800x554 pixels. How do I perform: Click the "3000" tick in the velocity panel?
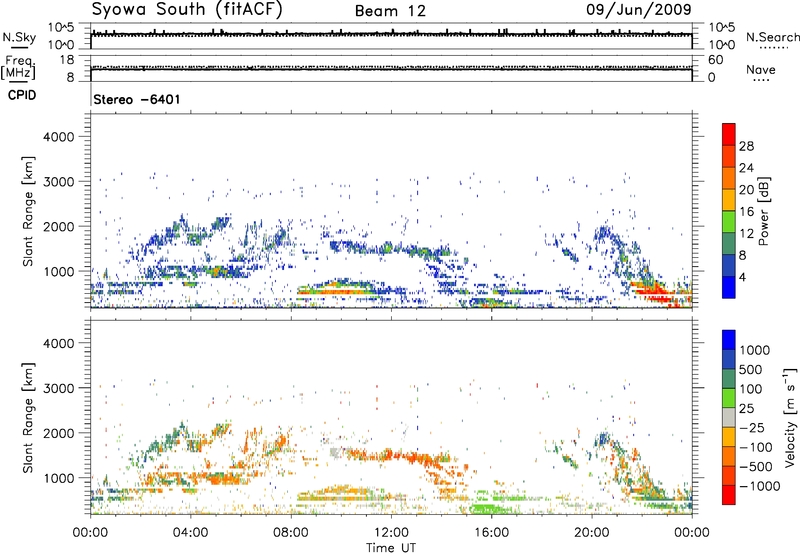pyautogui.click(x=59, y=388)
